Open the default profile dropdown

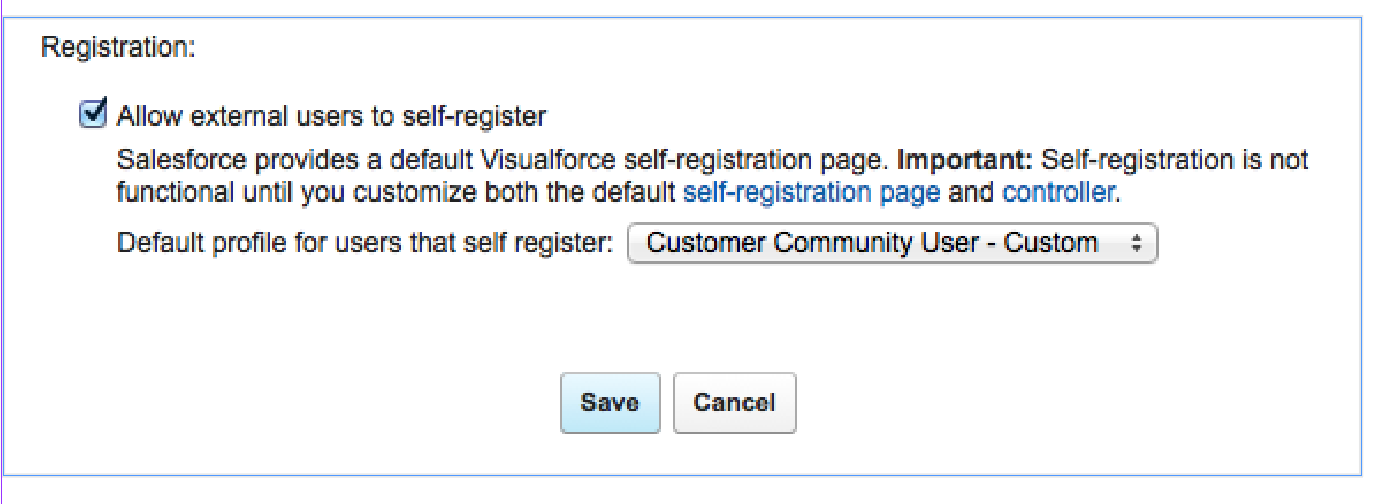[891, 242]
